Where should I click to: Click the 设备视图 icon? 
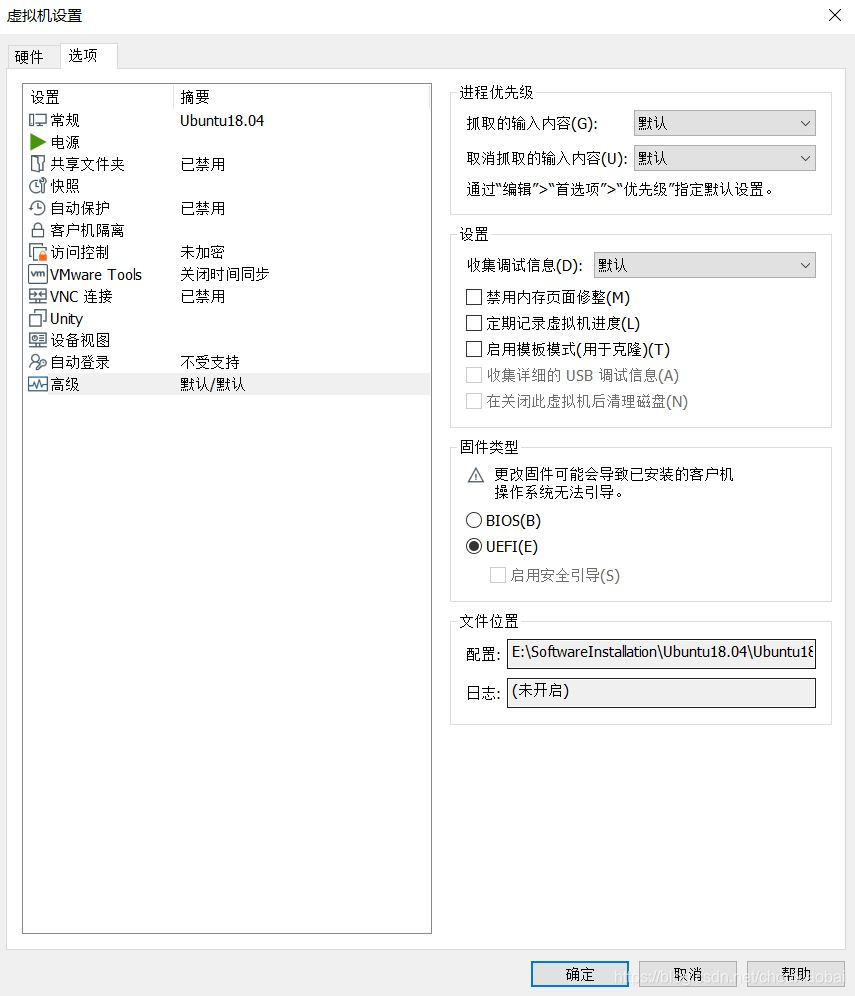tap(37, 340)
